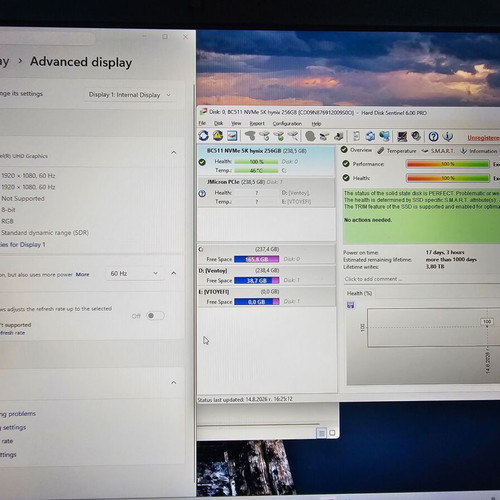The height and width of the screenshot is (500, 500).
Task: Click the Refresh toolbar icon in Hard Disk Sentinel
Action: tap(204, 136)
